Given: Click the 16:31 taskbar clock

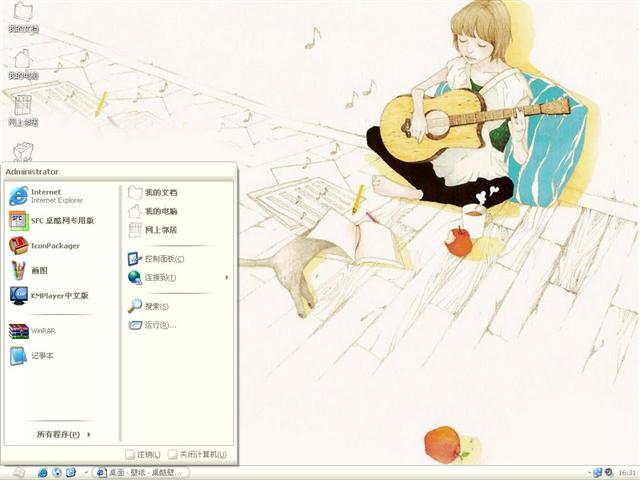Looking at the screenshot, I should tap(627, 473).
